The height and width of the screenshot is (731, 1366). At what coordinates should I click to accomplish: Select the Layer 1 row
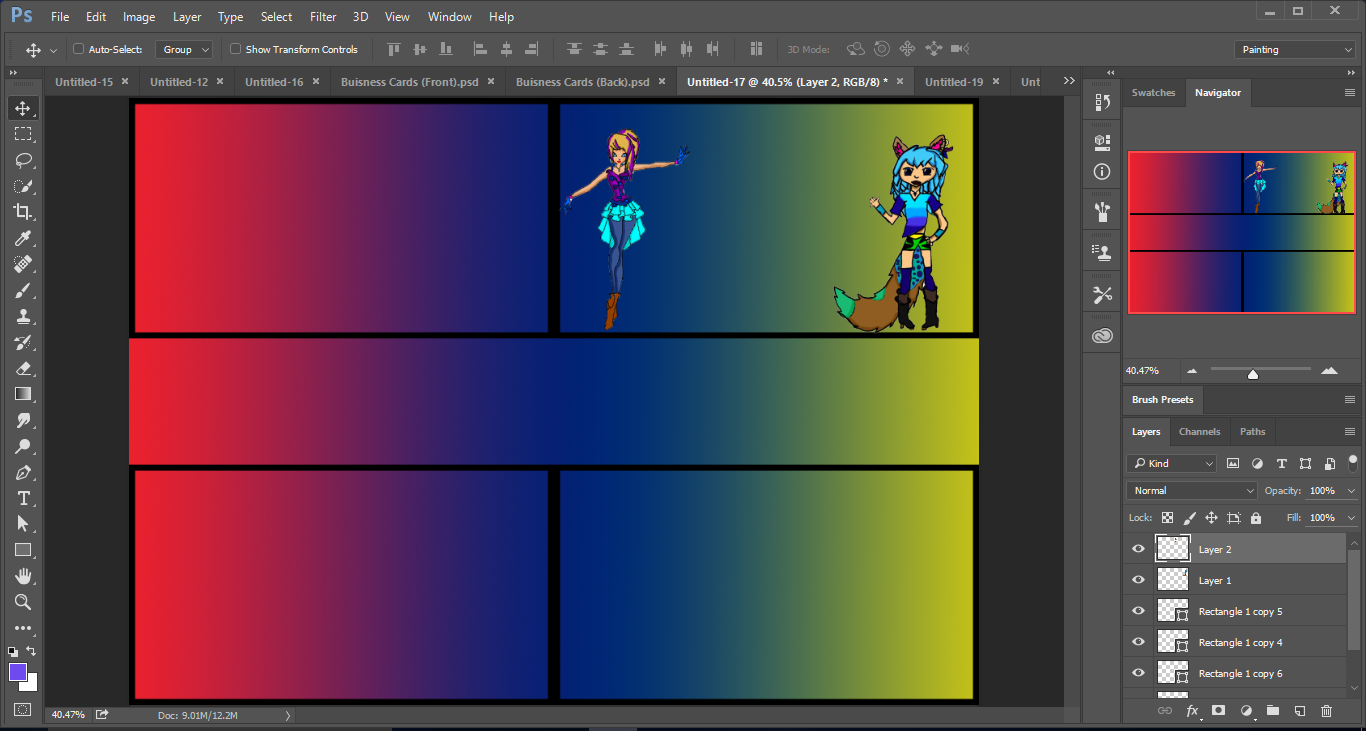point(1236,580)
